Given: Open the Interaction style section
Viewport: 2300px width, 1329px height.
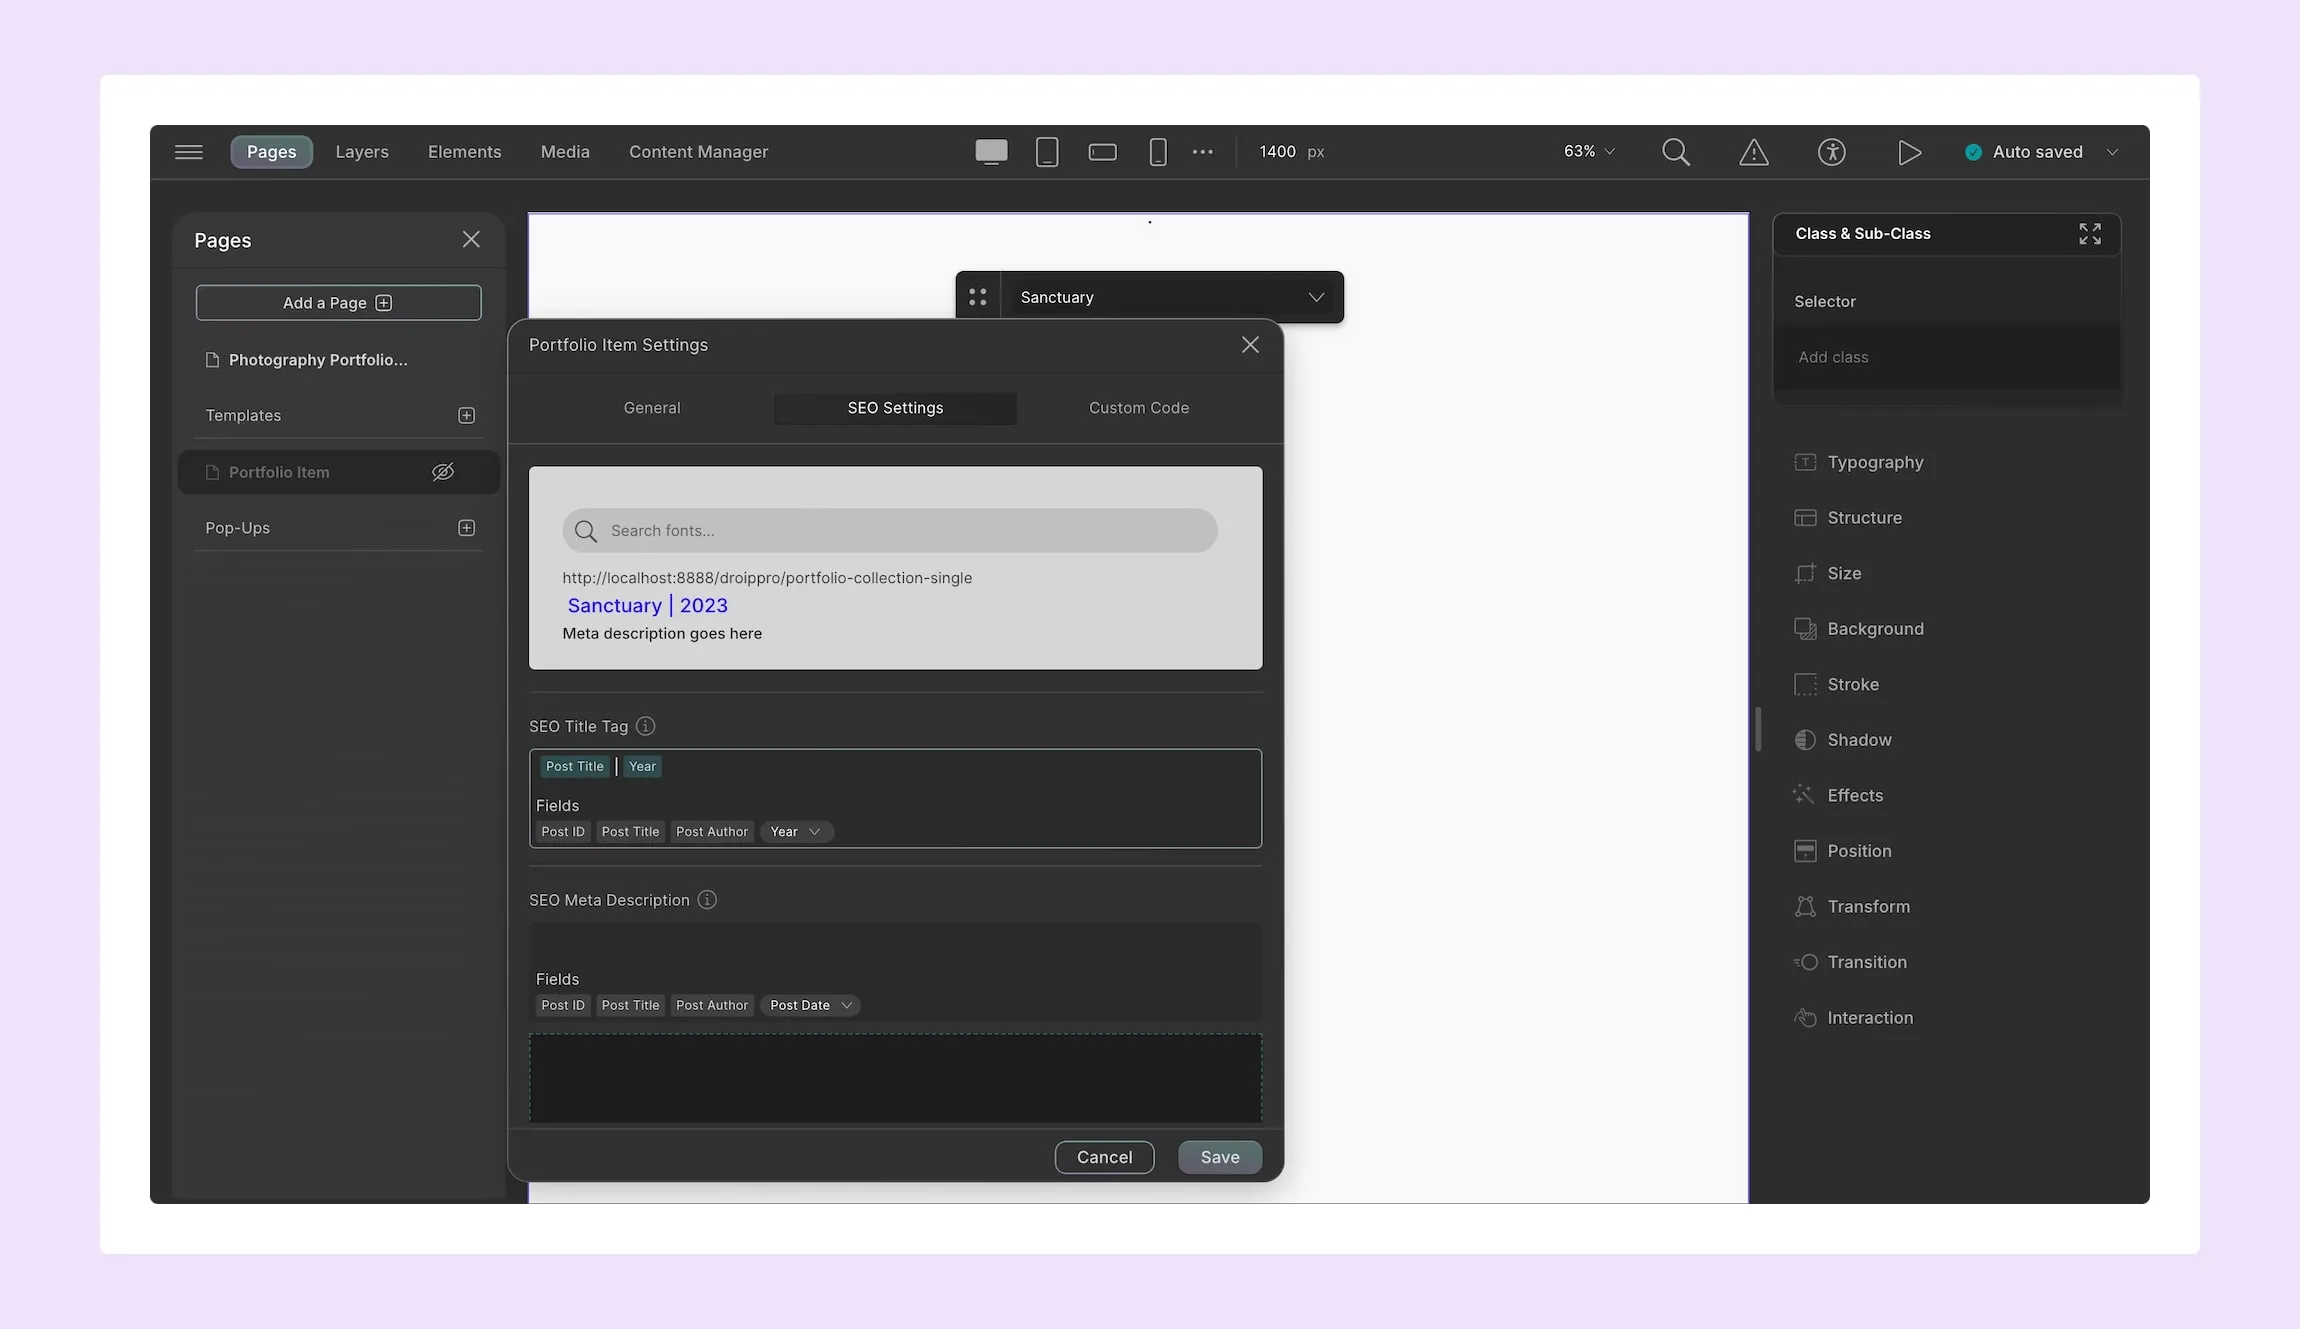Looking at the screenshot, I should pos(1854,1017).
